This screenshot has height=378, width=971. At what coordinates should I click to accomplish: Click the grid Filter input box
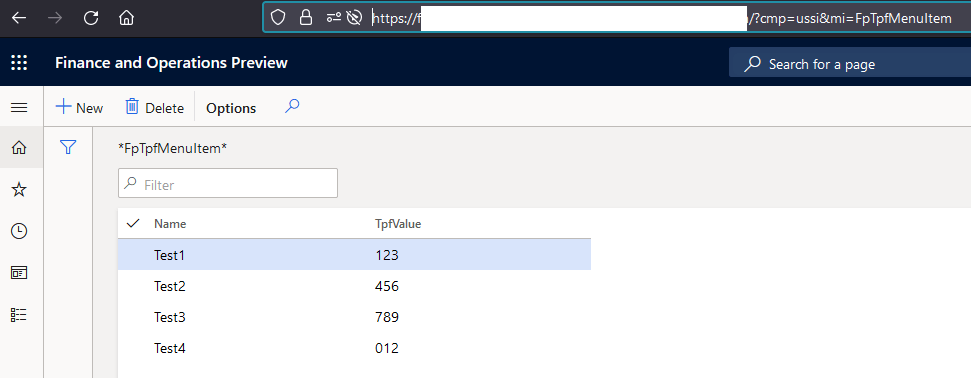pyautogui.click(x=228, y=183)
